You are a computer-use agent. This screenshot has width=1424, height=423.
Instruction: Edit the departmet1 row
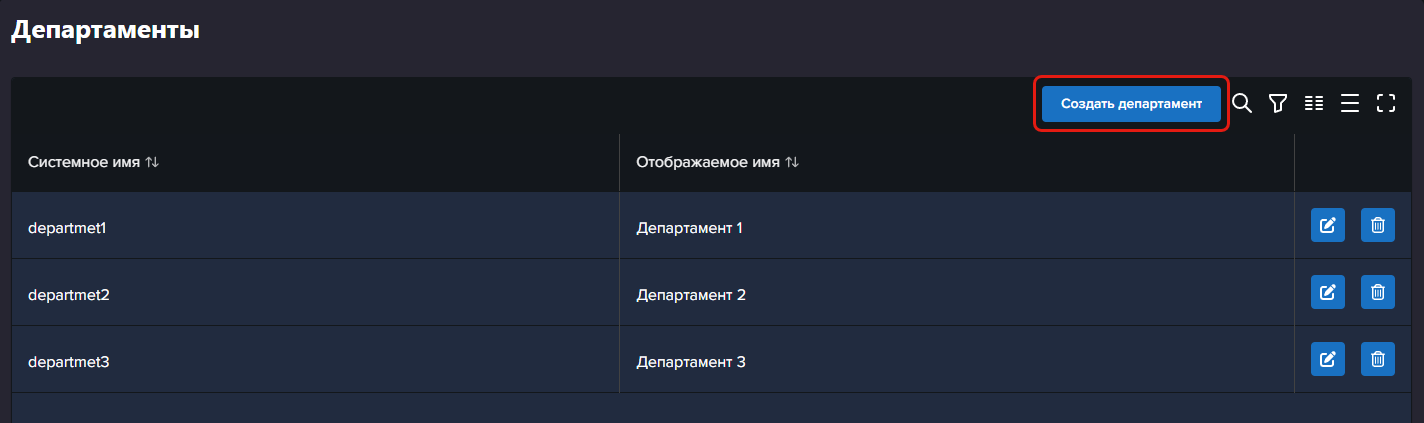(1328, 225)
